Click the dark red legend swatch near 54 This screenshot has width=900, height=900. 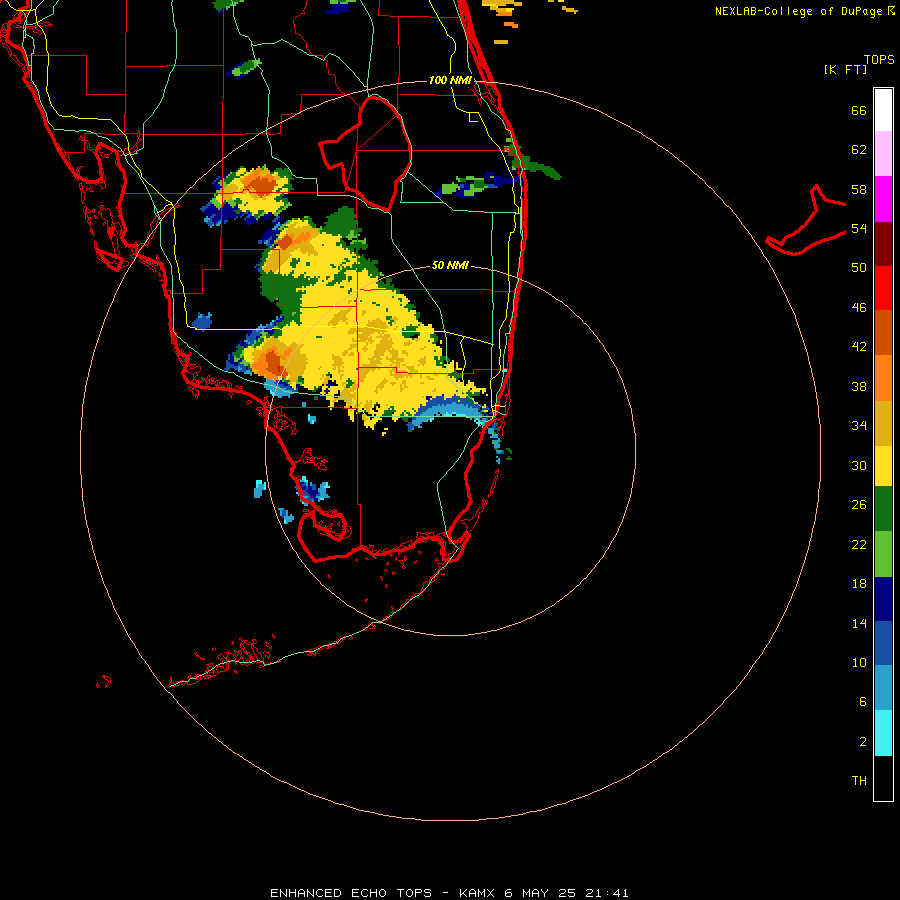point(883,244)
